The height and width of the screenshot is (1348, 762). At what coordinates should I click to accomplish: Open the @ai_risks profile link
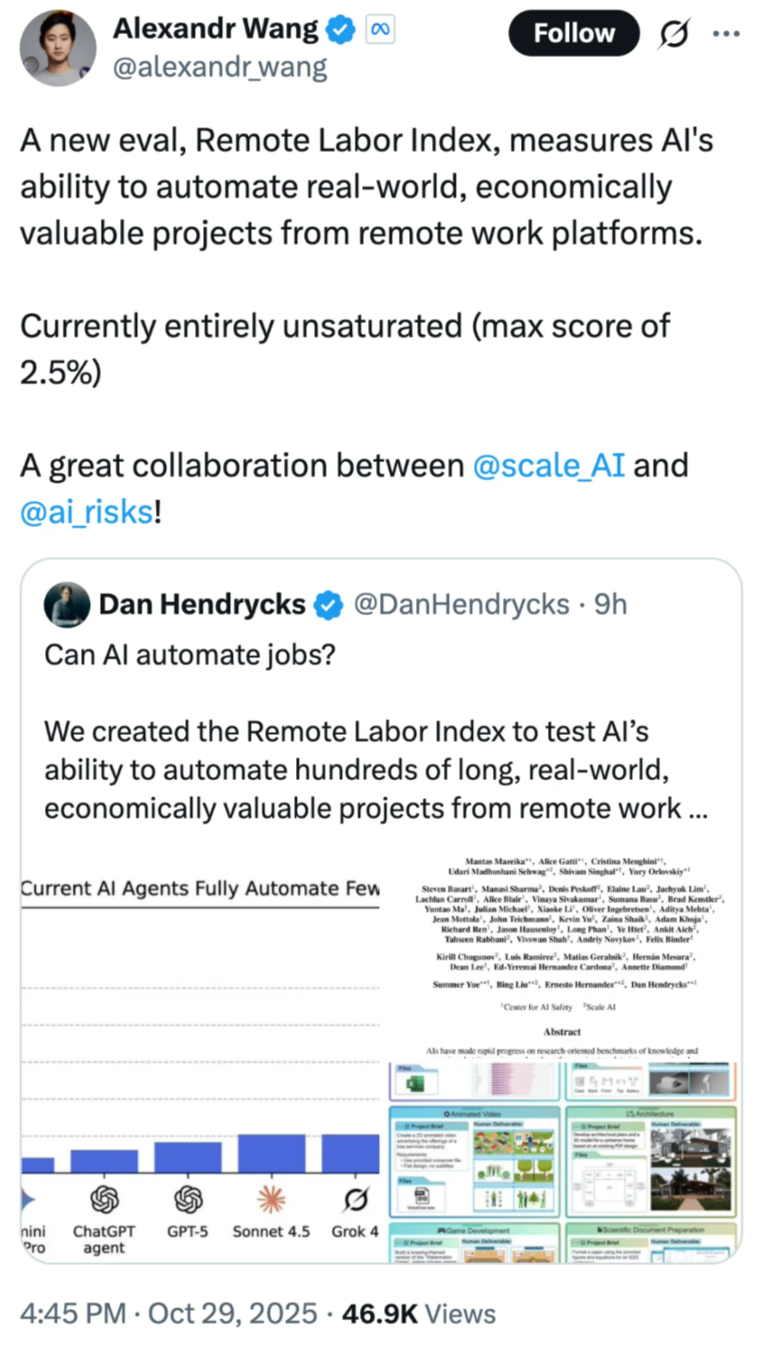click(x=85, y=510)
